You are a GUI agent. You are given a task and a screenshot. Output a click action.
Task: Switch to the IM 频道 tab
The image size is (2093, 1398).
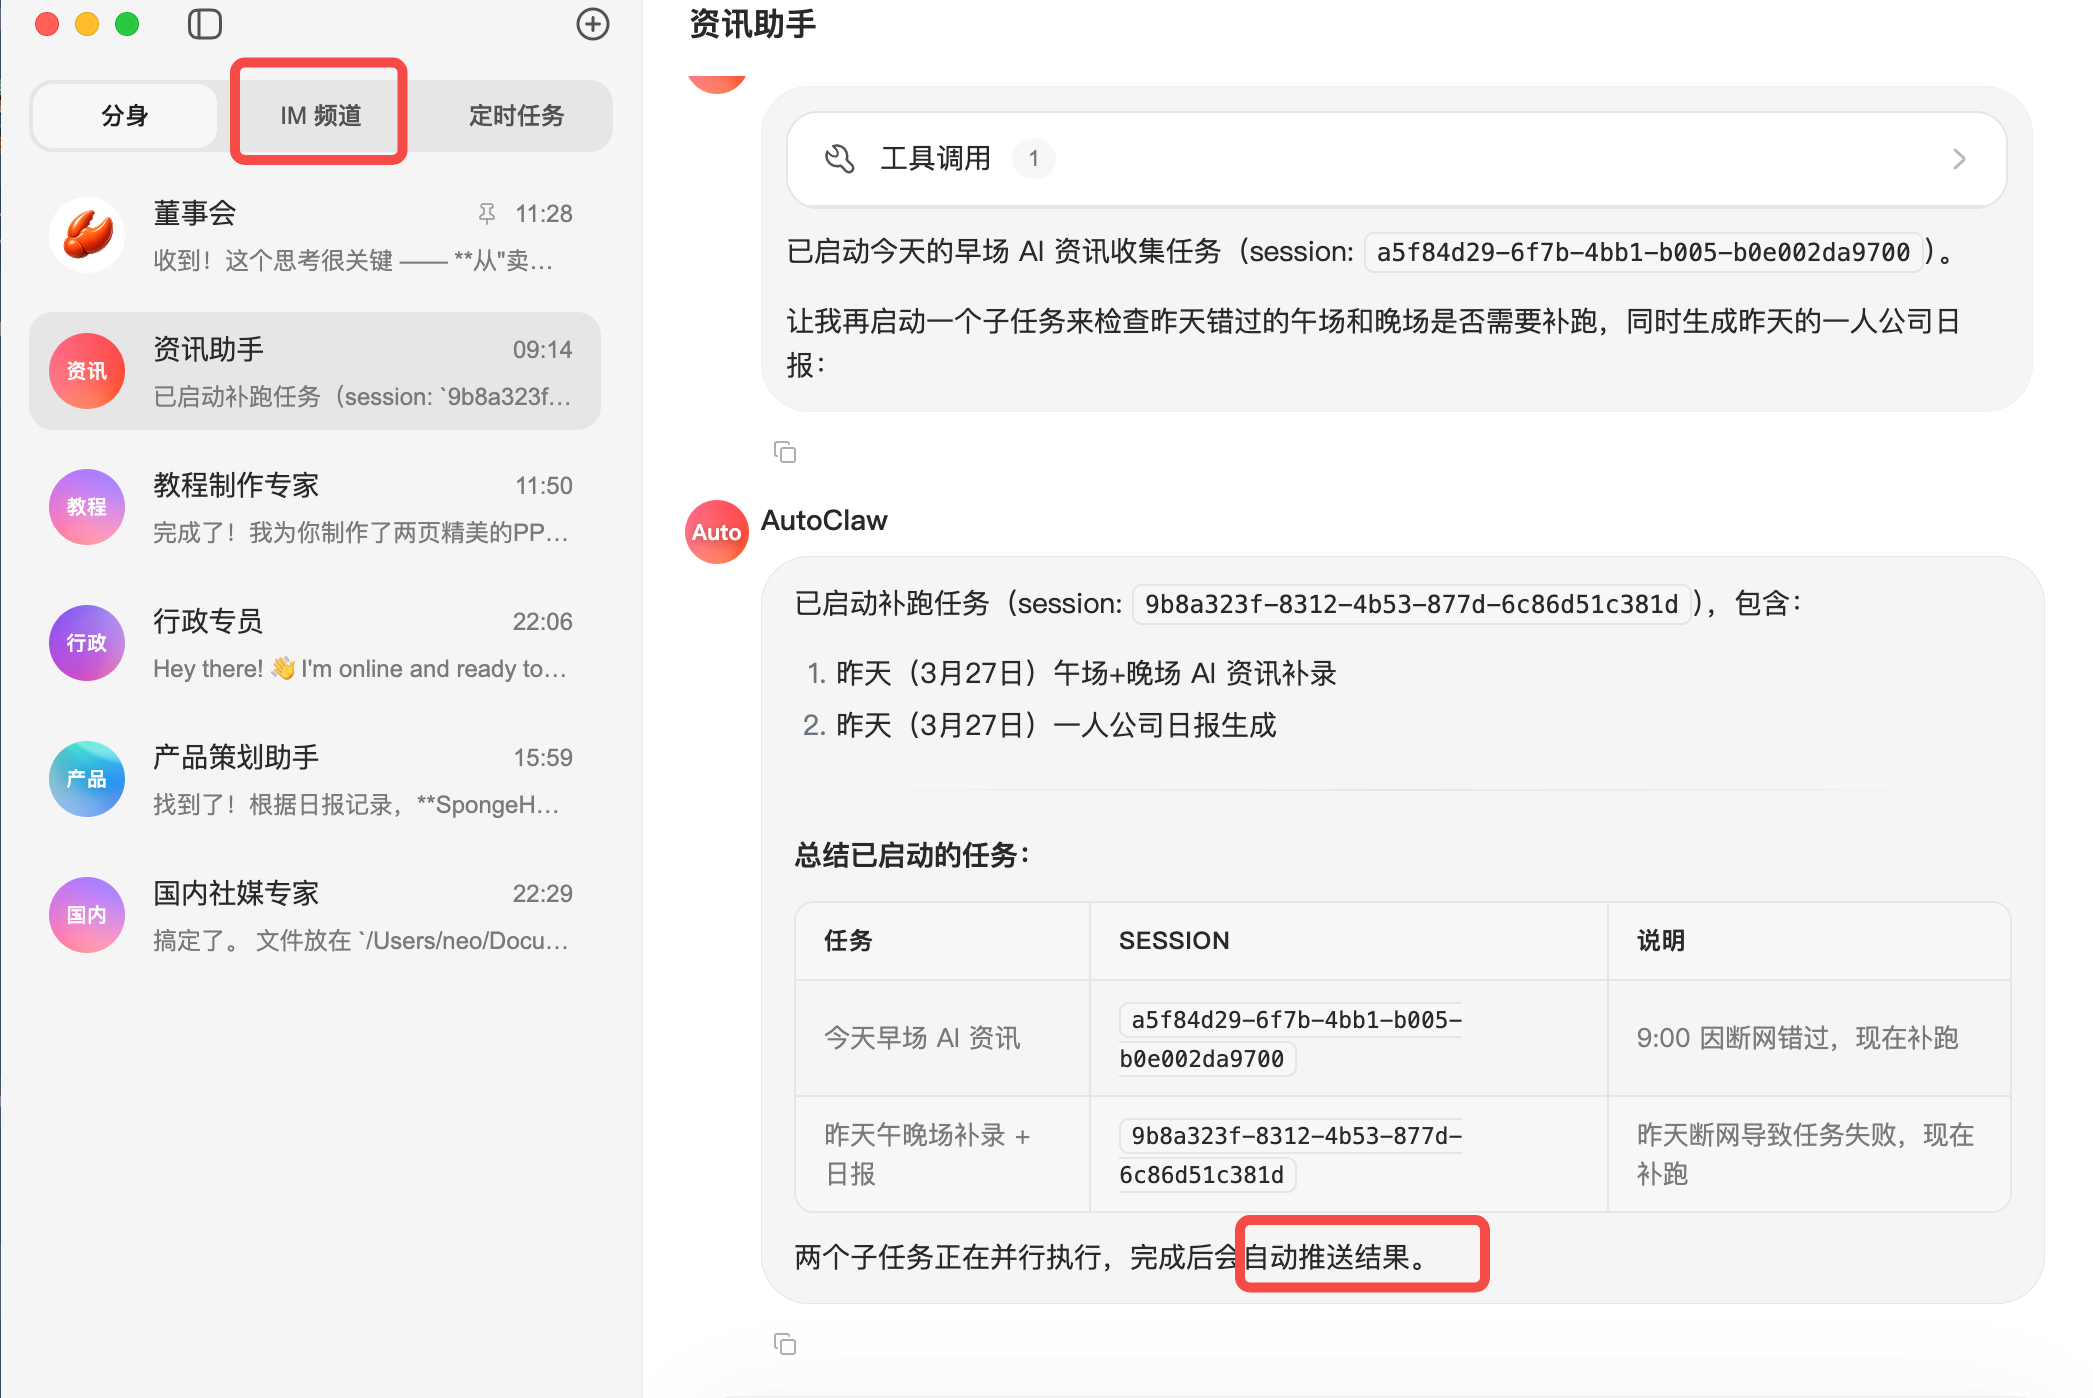[x=320, y=115]
